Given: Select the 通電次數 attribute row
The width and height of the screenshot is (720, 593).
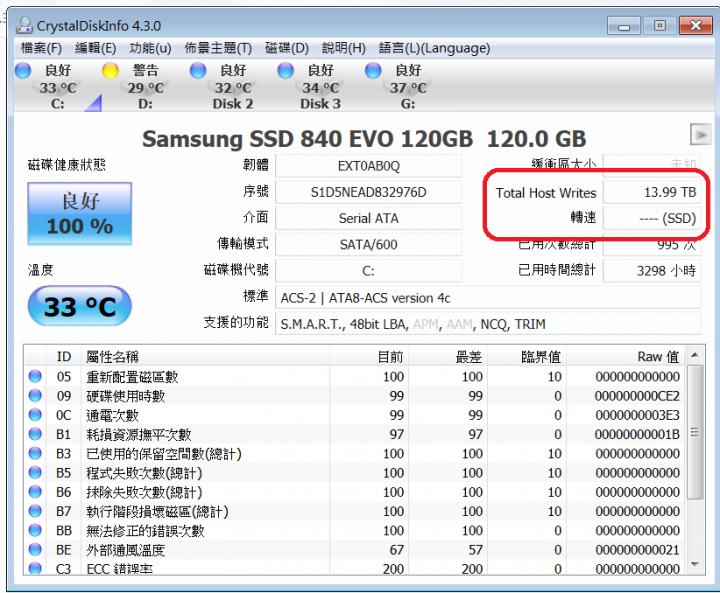Looking at the screenshot, I should click(x=354, y=415).
